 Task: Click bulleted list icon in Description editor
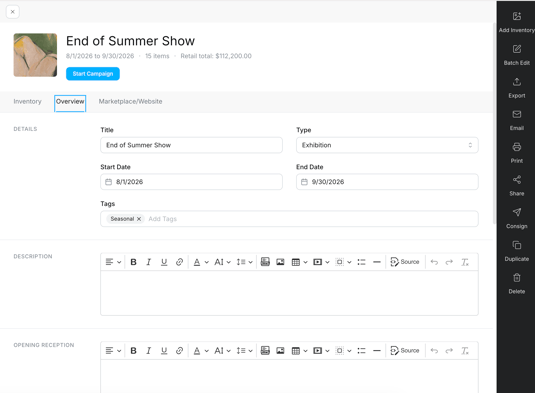[x=361, y=262]
